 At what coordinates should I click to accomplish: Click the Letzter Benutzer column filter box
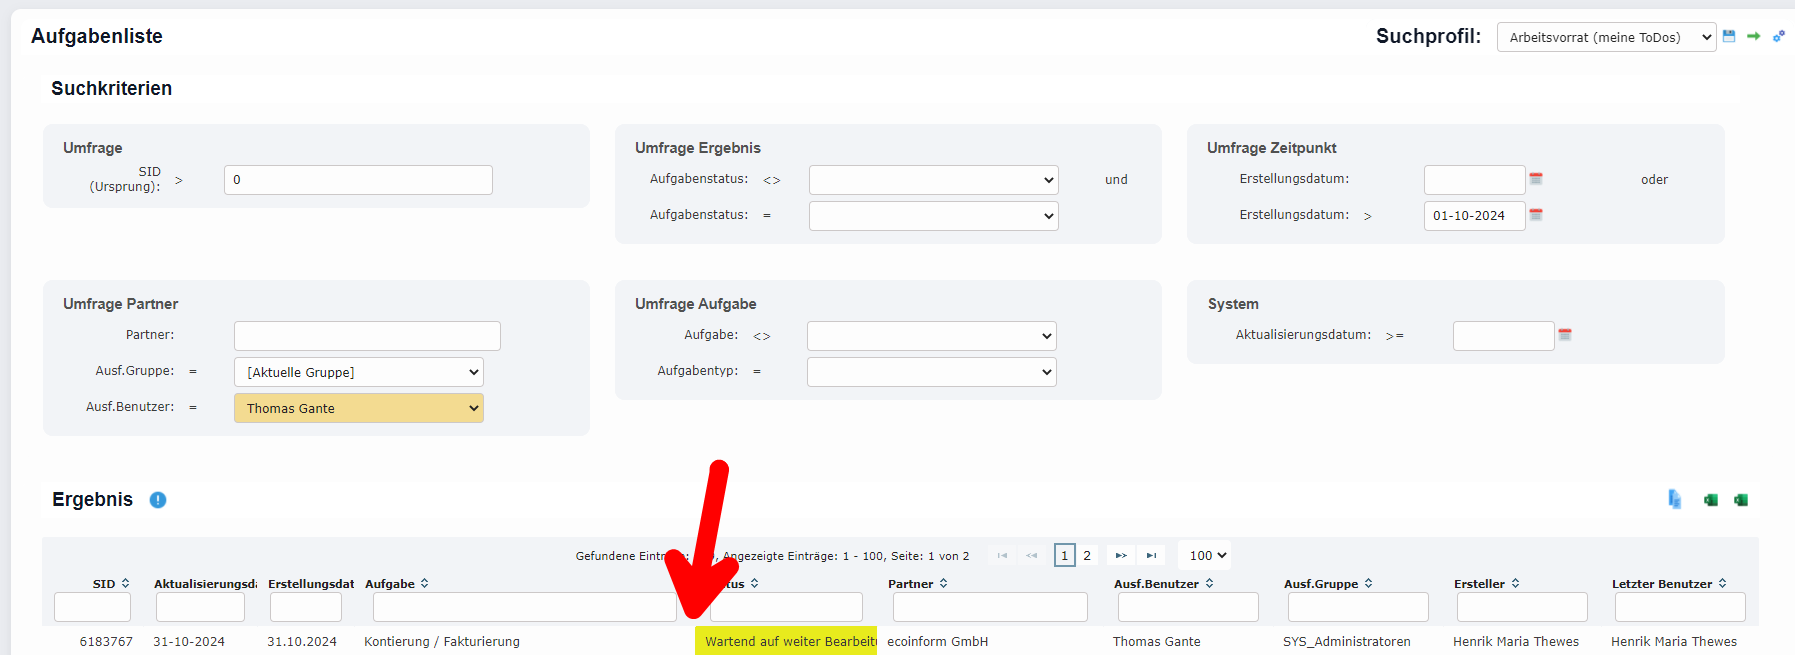coord(1680,607)
